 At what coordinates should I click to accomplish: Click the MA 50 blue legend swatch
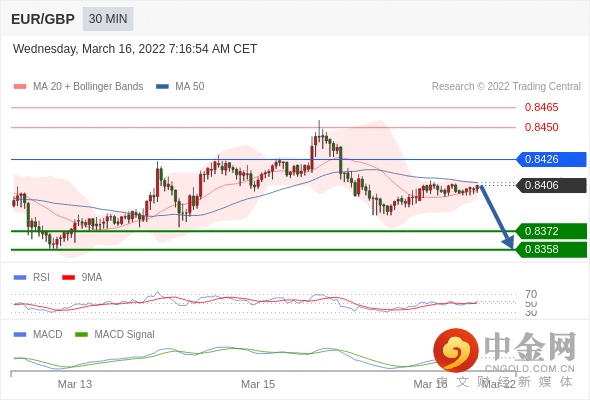tap(162, 87)
